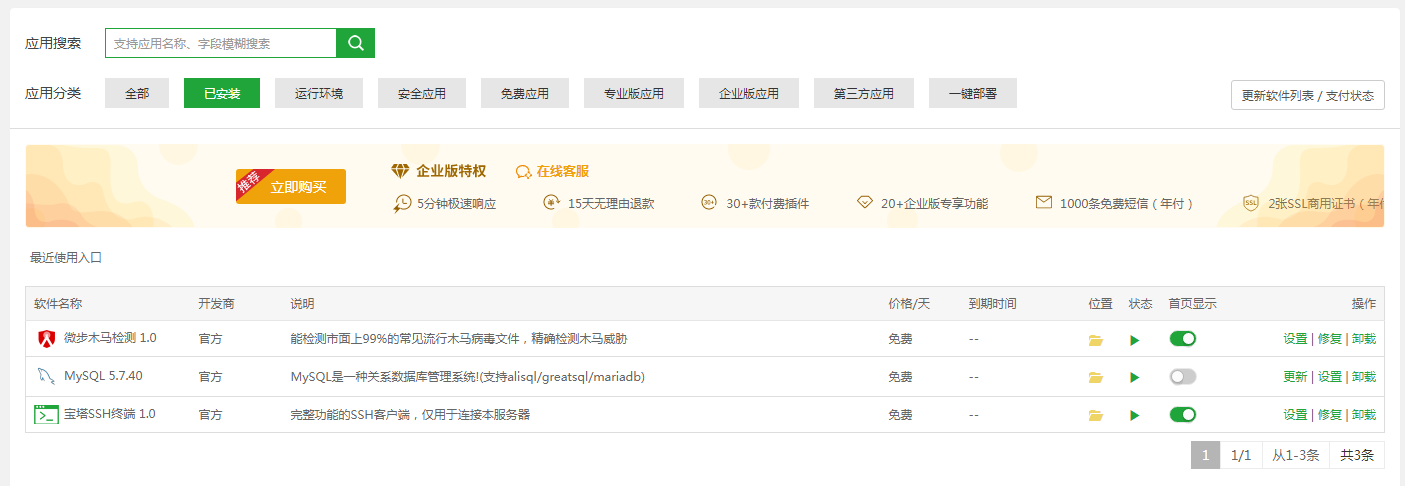Filter by 免费应用 category
Viewport: 1405px width, 486px height.
point(525,94)
